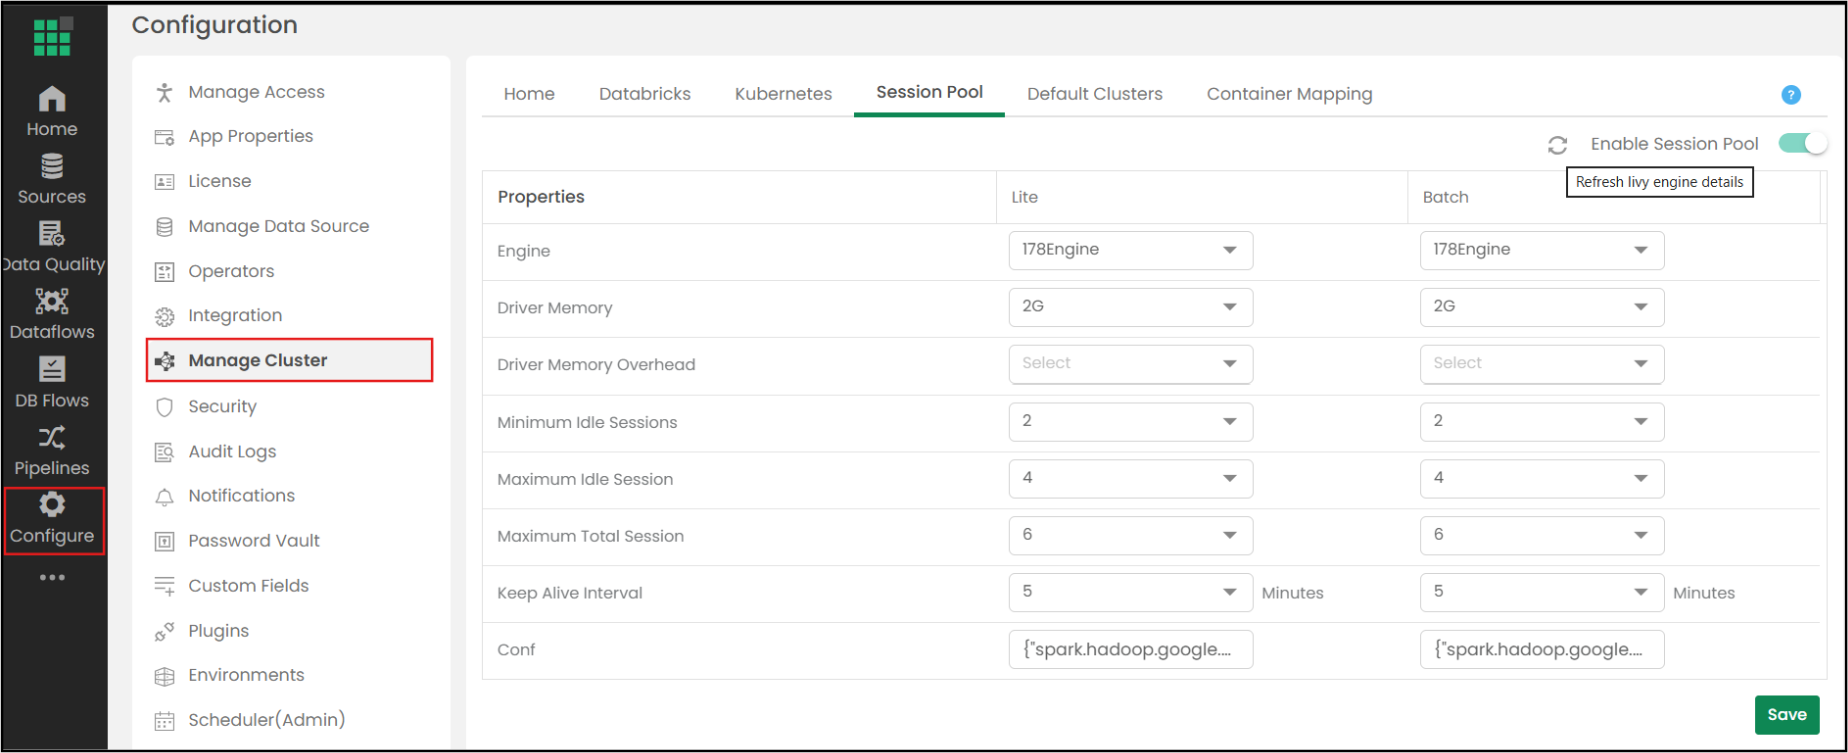Click the three-dots more icon in sidebar

[52, 577]
